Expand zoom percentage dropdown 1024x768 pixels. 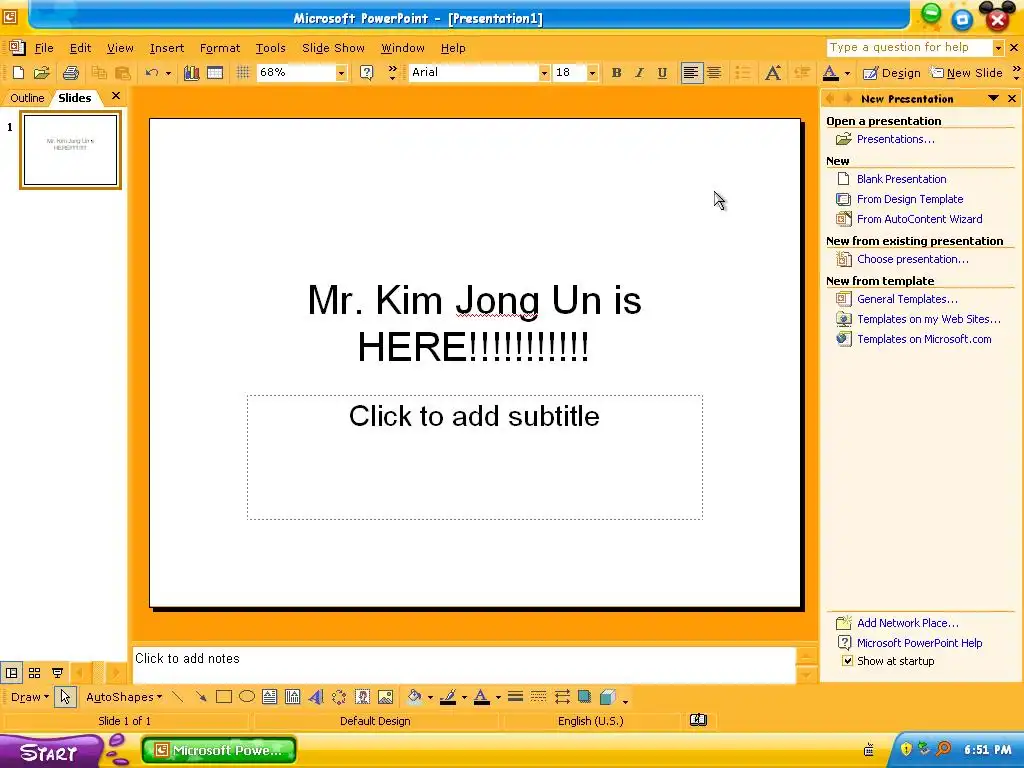341,73
